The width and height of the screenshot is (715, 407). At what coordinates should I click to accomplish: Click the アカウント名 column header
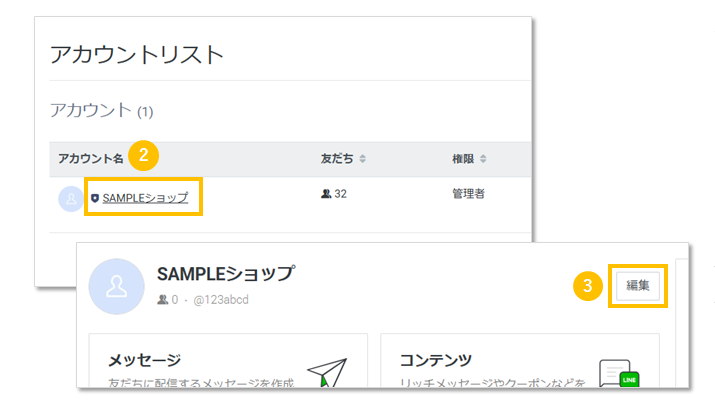tap(90, 159)
